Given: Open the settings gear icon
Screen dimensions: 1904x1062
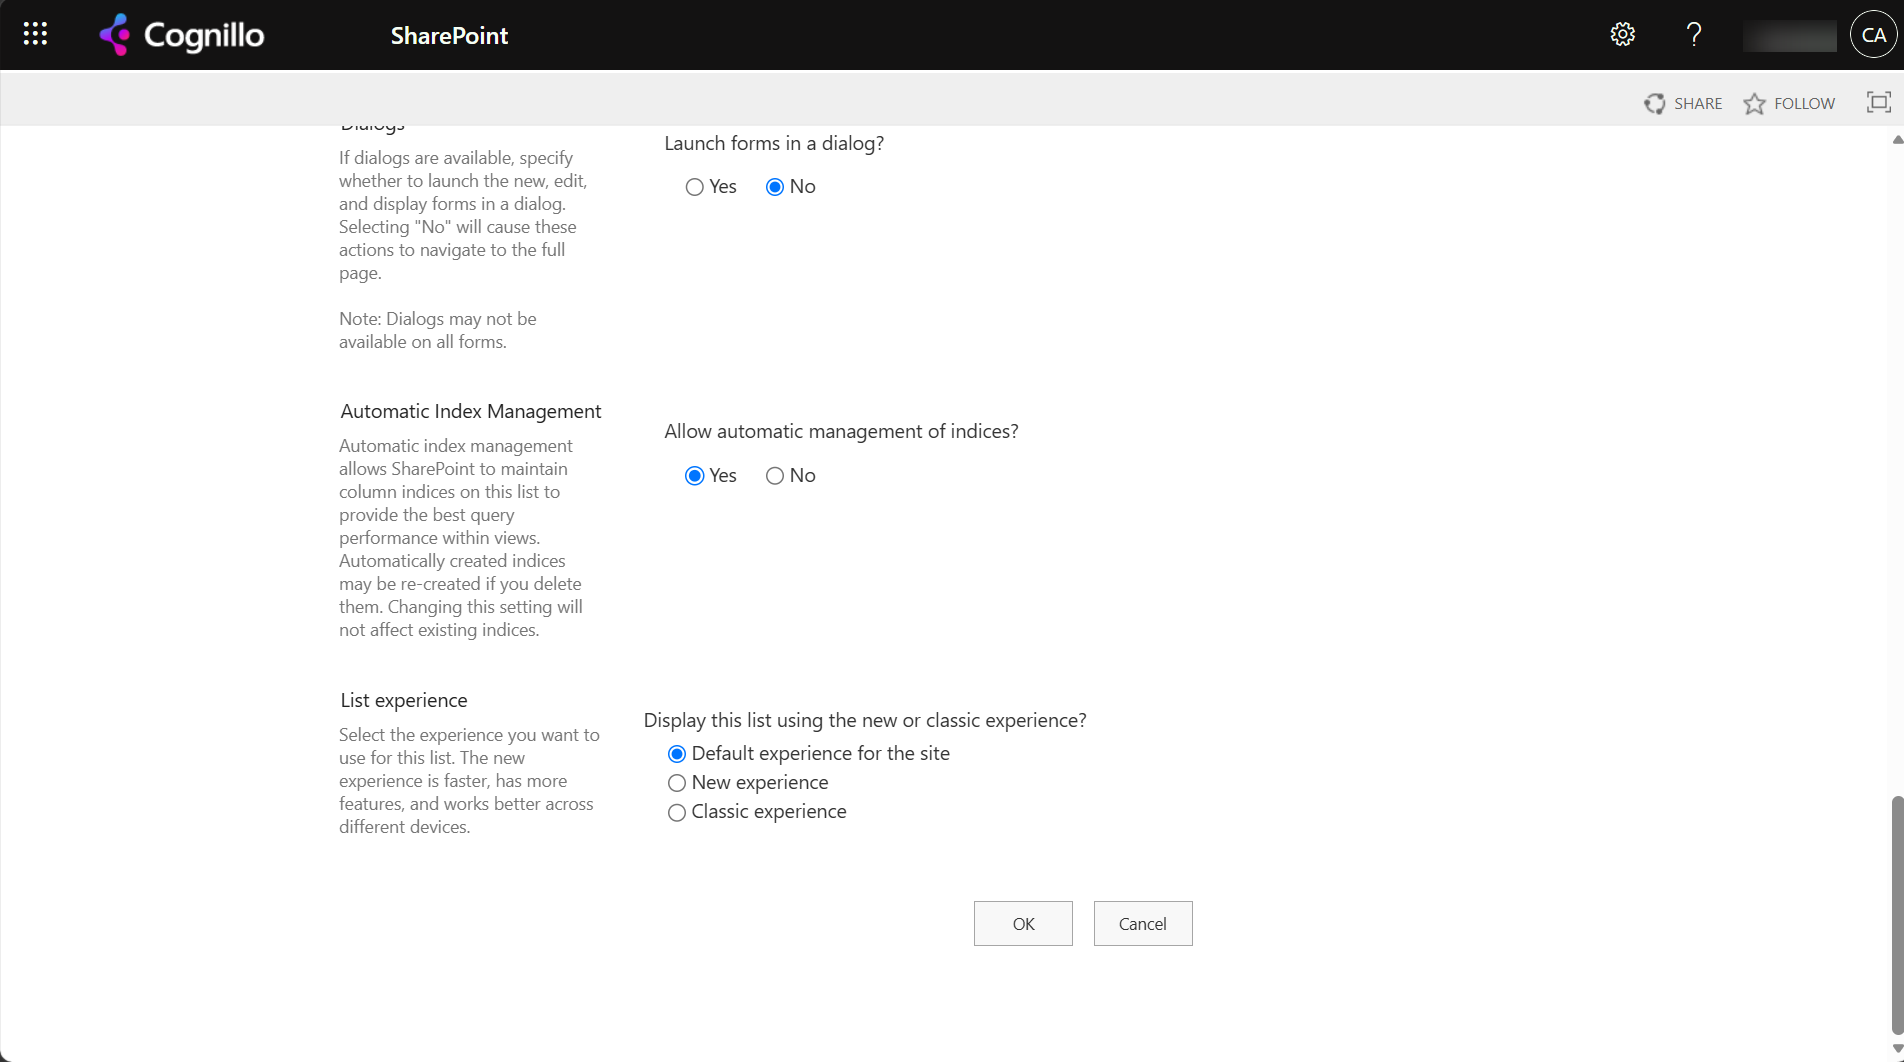Looking at the screenshot, I should click(1622, 34).
